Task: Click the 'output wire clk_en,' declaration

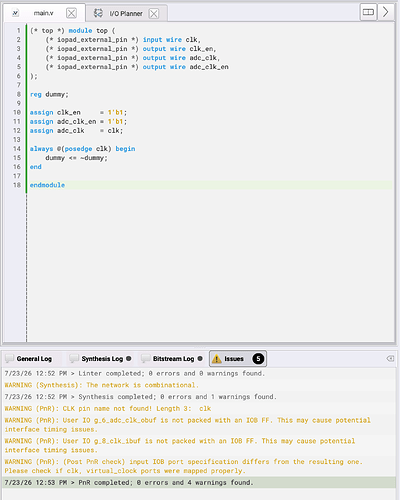Action: coord(180,49)
